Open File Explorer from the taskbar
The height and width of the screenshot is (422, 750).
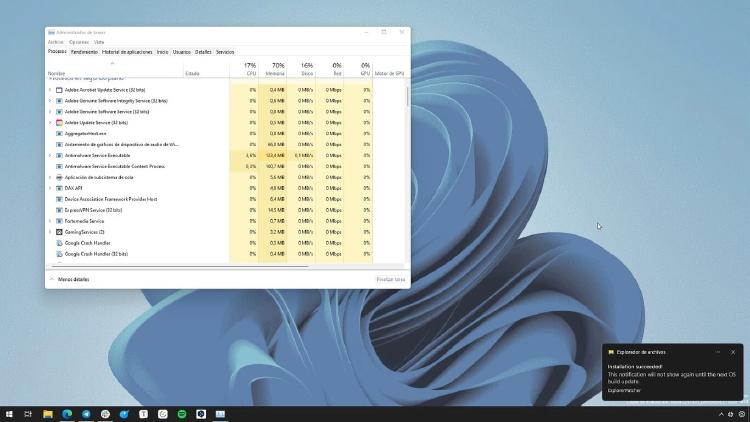pyautogui.click(x=47, y=413)
